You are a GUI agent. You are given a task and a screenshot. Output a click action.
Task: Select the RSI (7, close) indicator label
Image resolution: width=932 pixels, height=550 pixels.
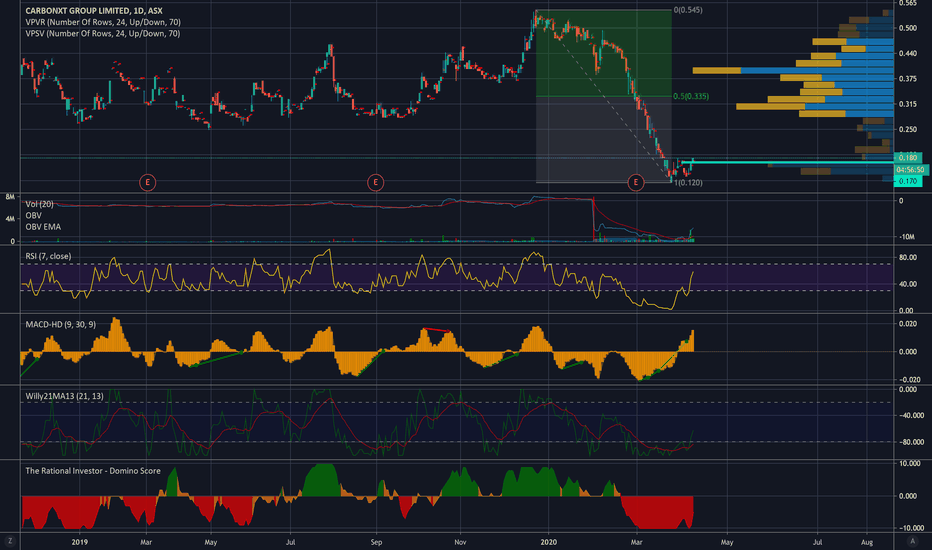point(48,256)
